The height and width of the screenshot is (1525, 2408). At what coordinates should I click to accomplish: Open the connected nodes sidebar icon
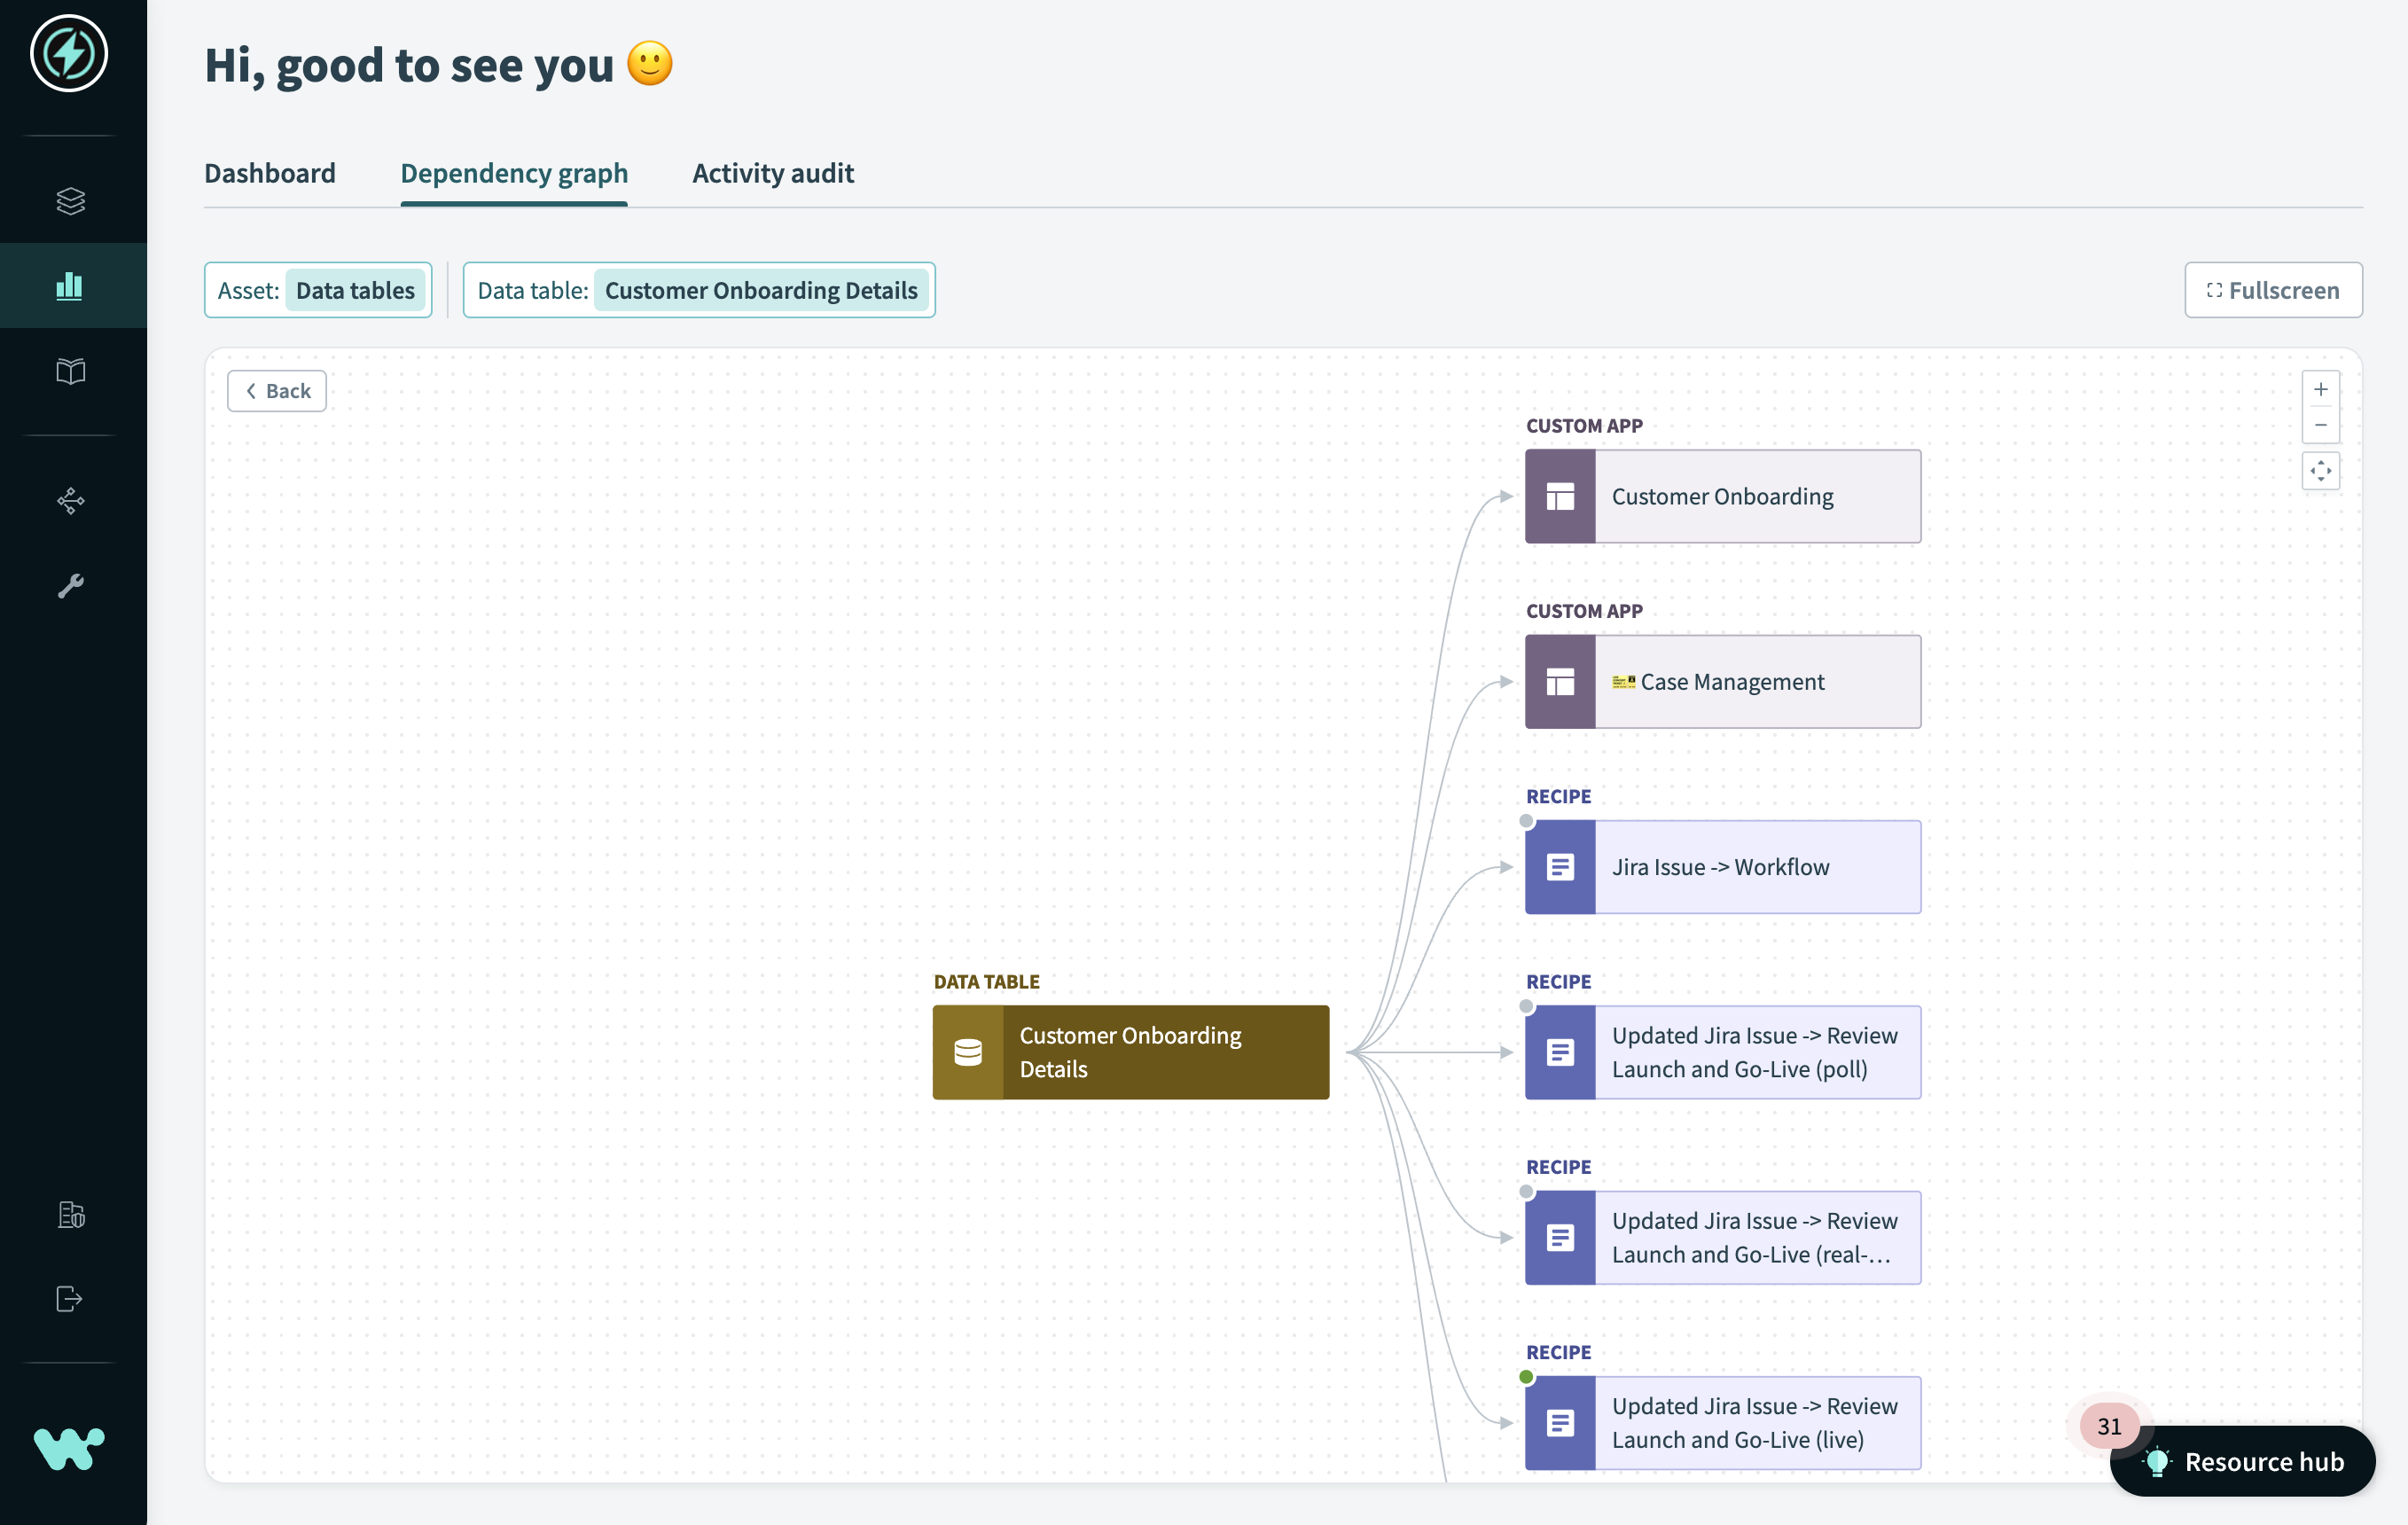tap(70, 501)
